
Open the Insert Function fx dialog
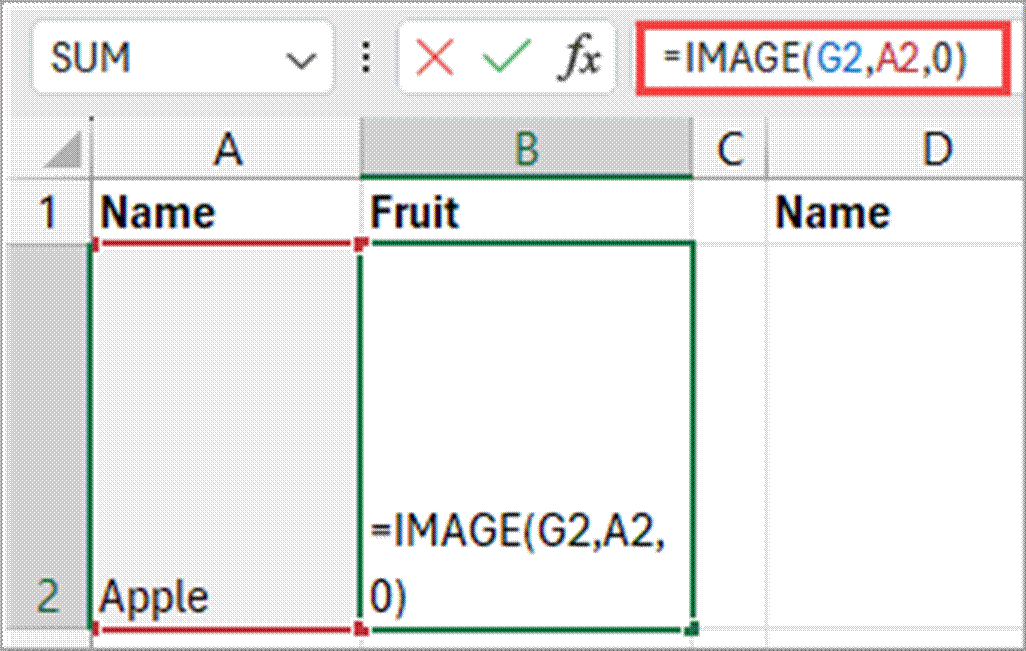point(579,61)
